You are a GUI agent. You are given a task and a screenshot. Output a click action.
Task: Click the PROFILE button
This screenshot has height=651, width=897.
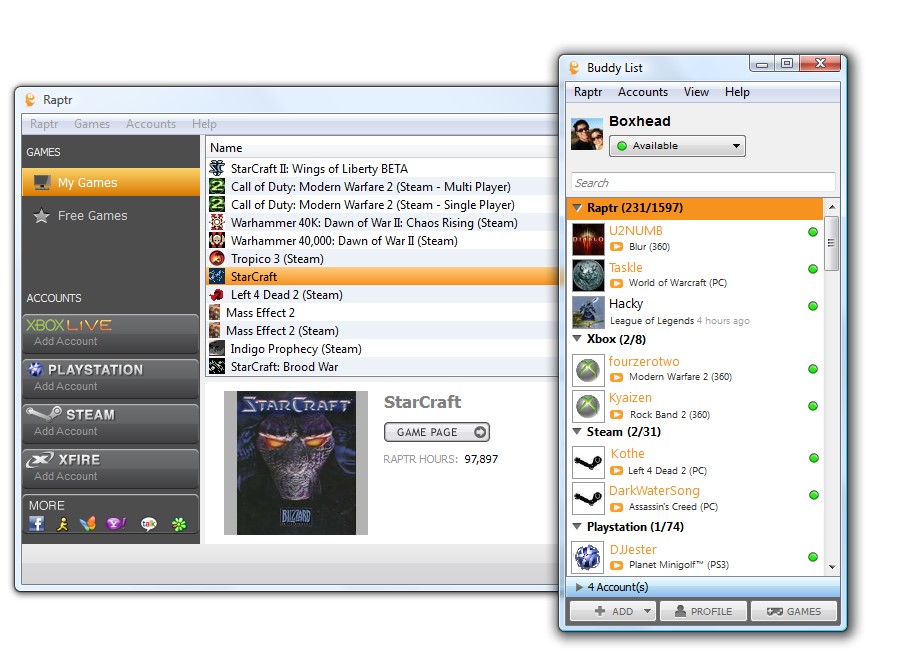[x=702, y=611]
